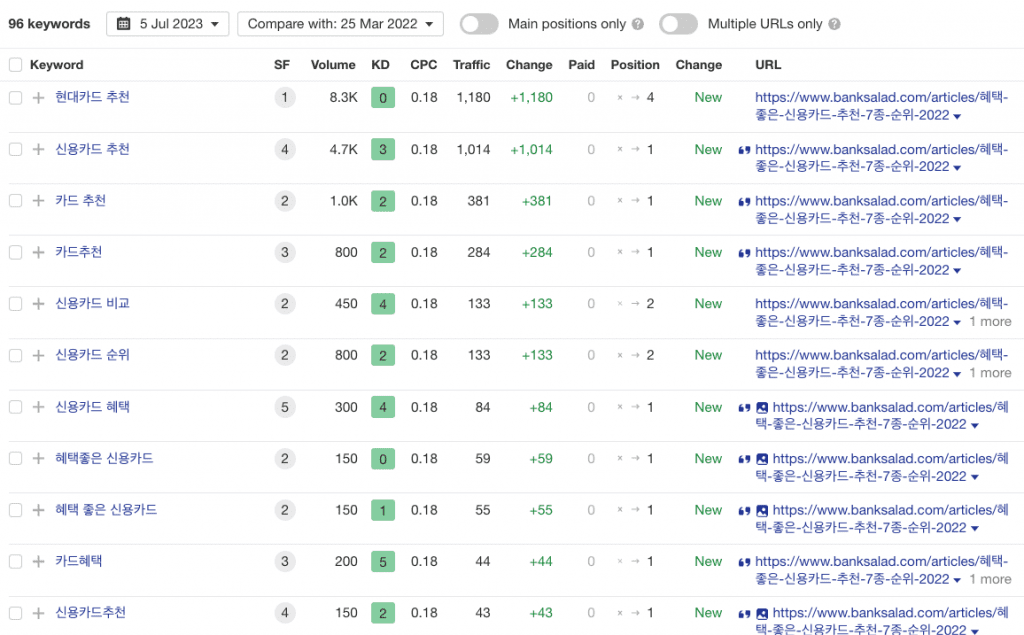Click the KD score 0 badge for 현대카드 추천

click(x=383, y=98)
